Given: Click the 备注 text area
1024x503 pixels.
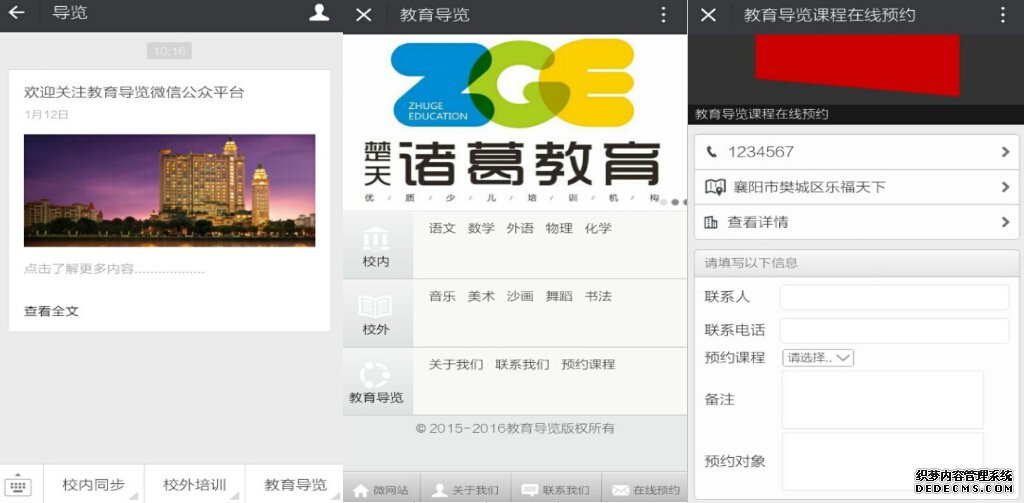Looking at the screenshot, I should pyautogui.click(x=882, y=400).
